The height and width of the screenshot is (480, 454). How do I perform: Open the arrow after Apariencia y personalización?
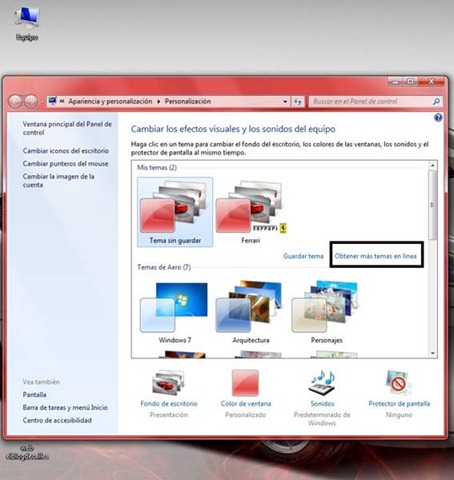tap(158, 101)
